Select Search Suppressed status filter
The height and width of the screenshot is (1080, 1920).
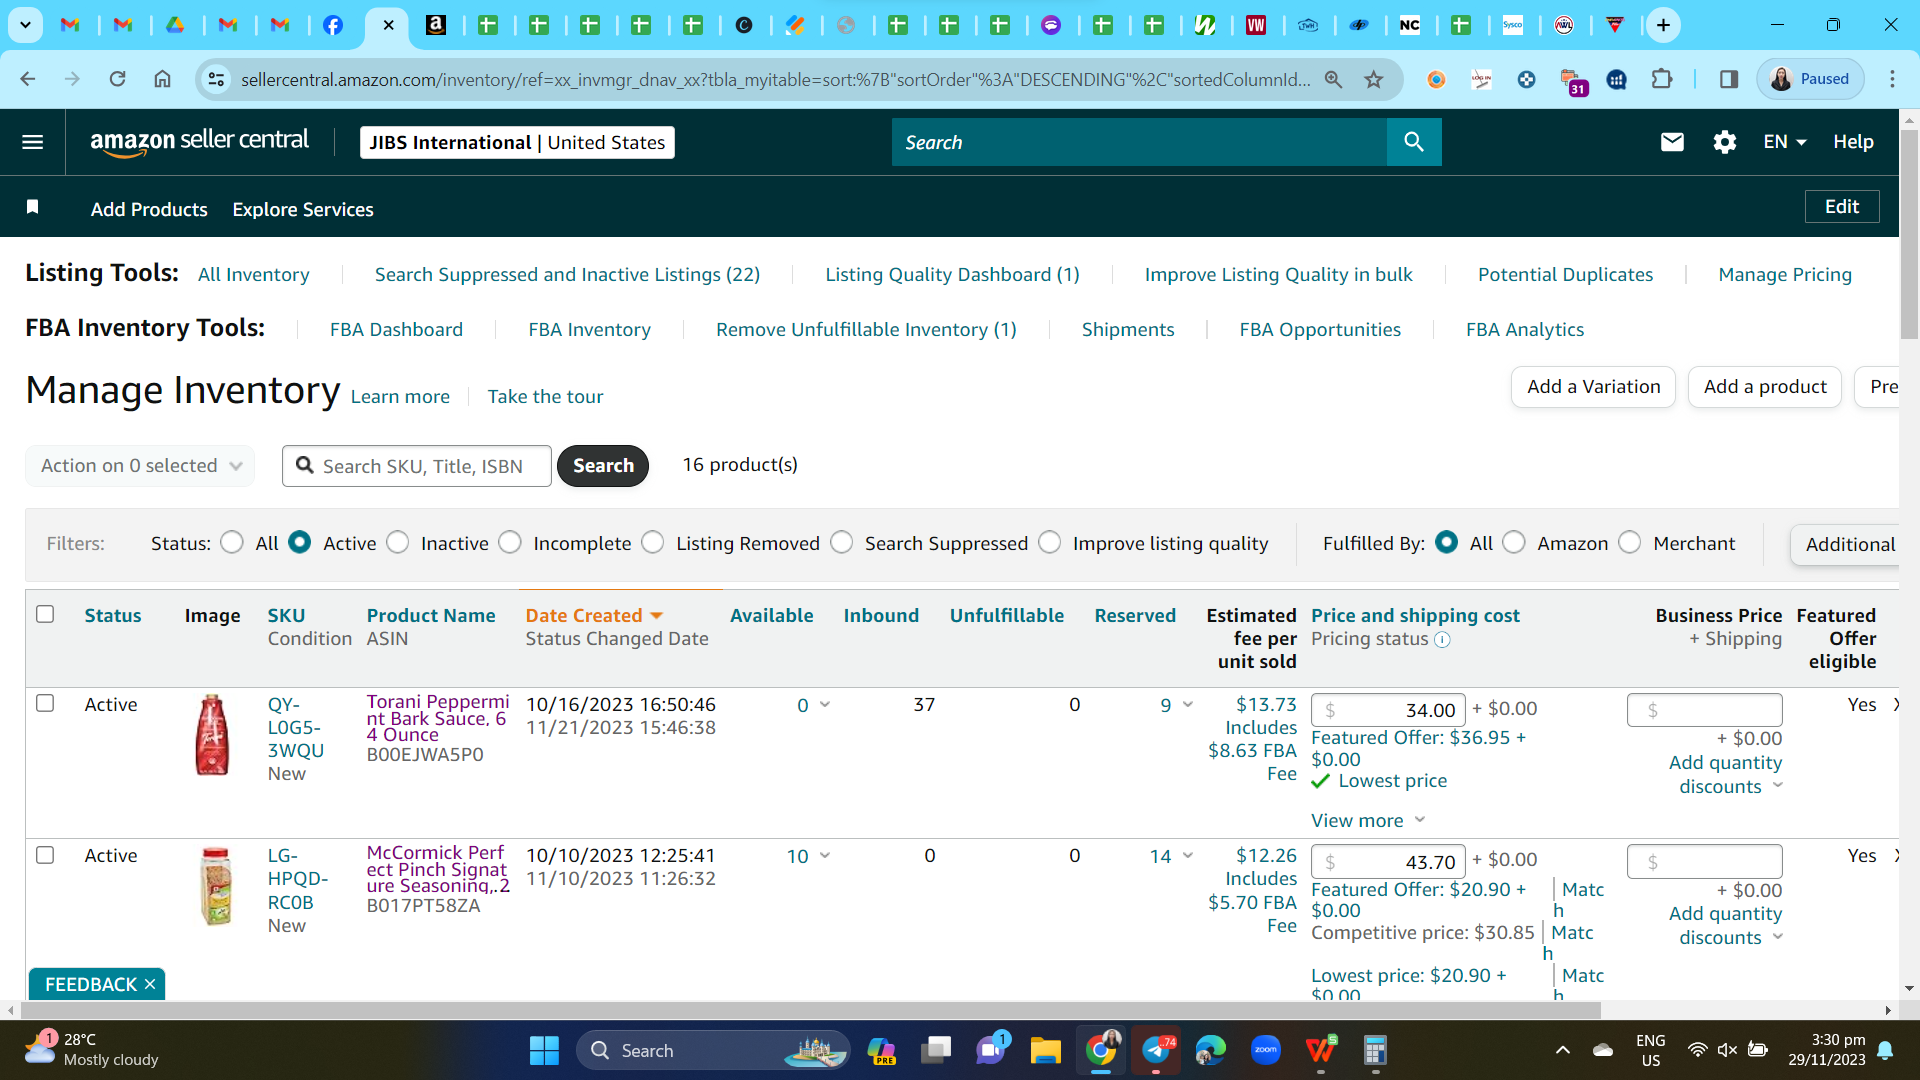pyautogui.click(x=842, y=542)
